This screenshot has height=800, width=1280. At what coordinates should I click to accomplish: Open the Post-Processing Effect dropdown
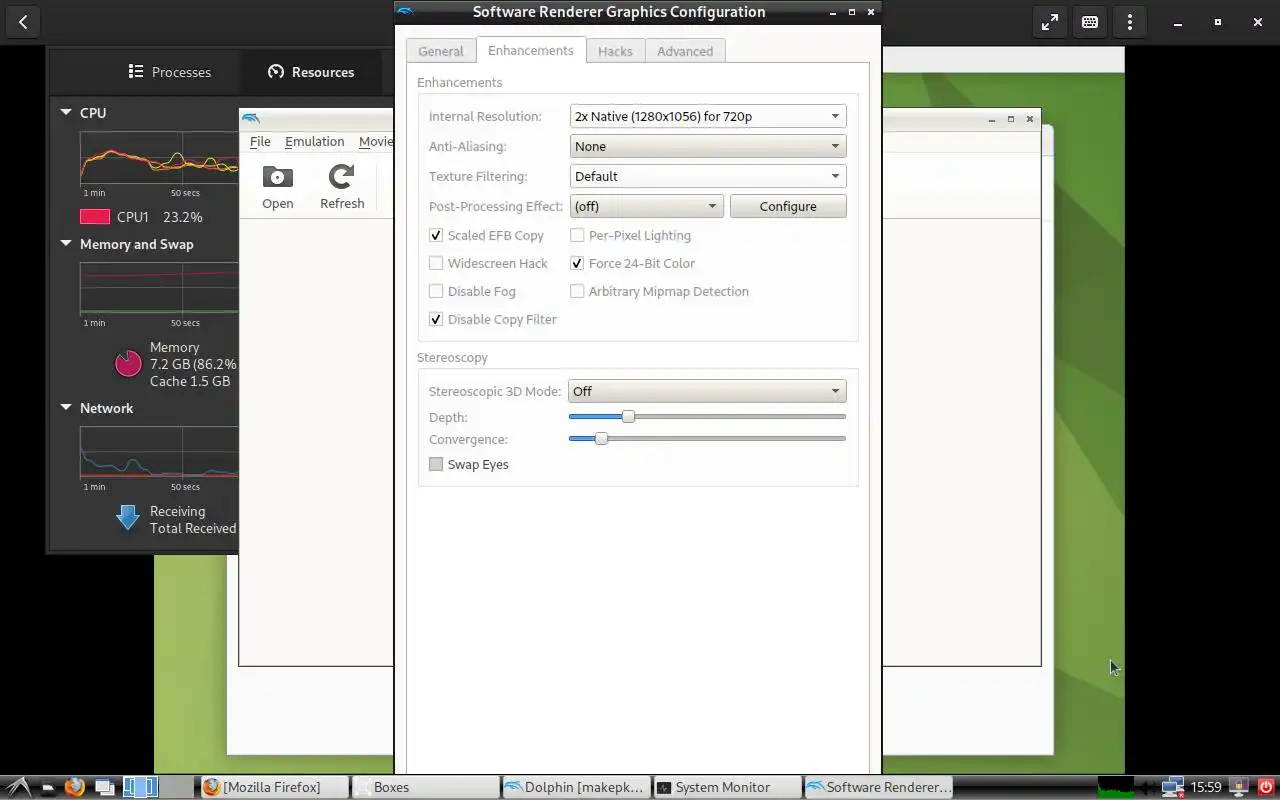(647, 206)
